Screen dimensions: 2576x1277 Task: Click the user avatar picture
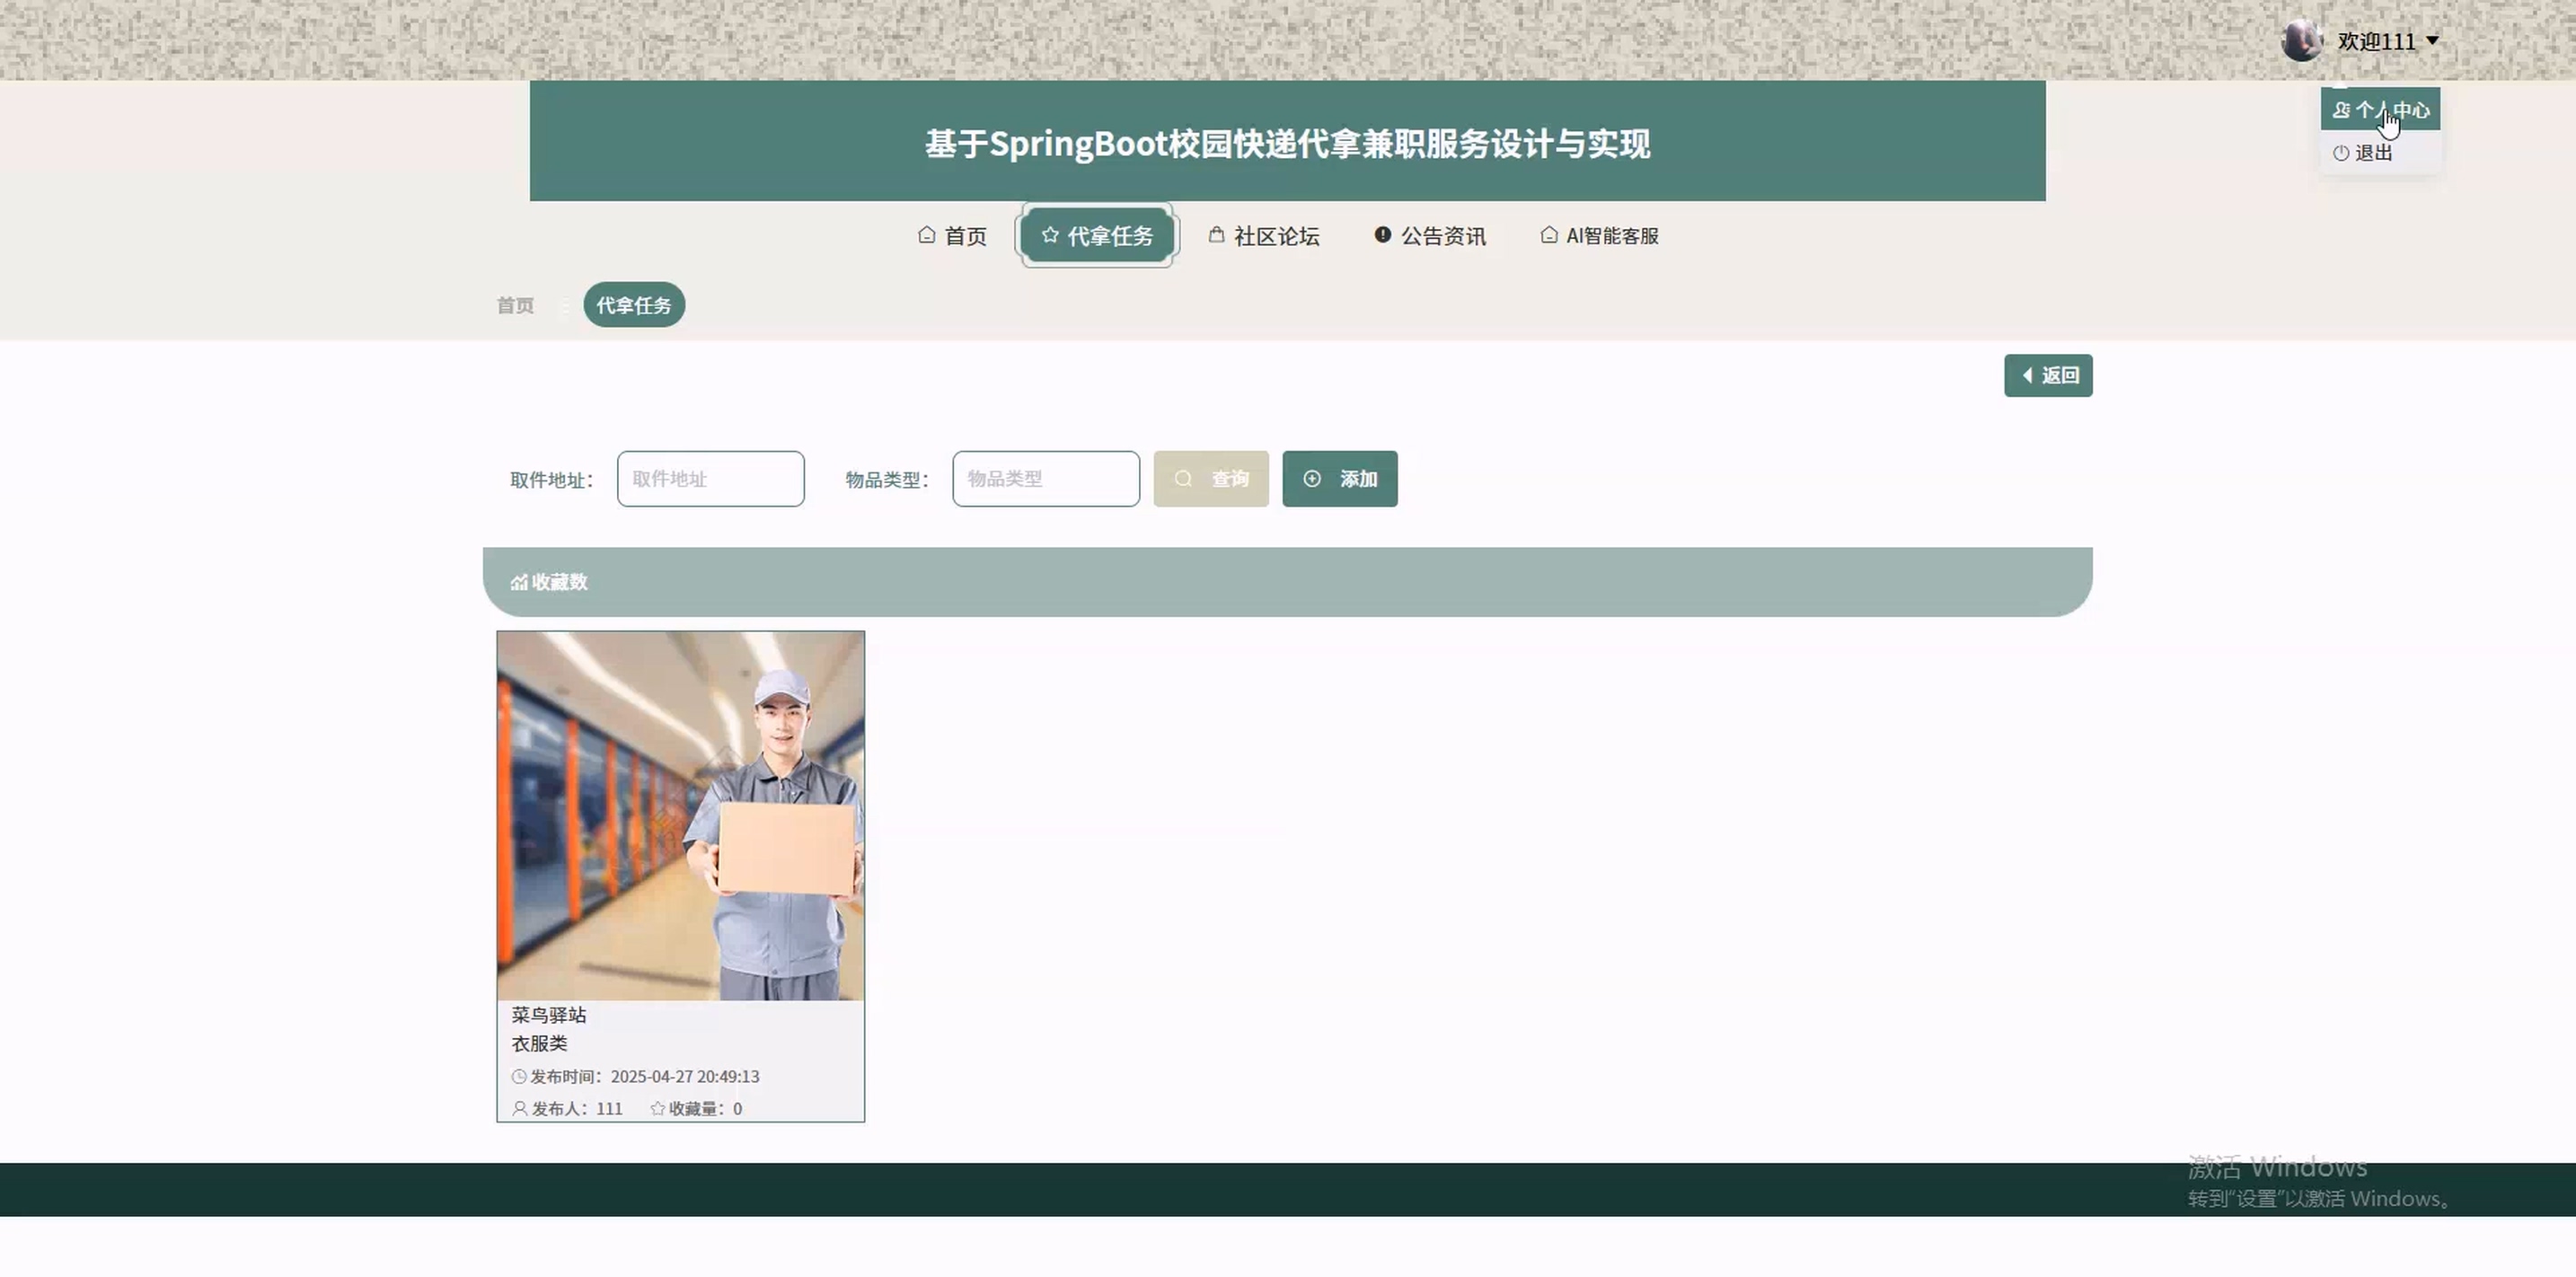2301,41
